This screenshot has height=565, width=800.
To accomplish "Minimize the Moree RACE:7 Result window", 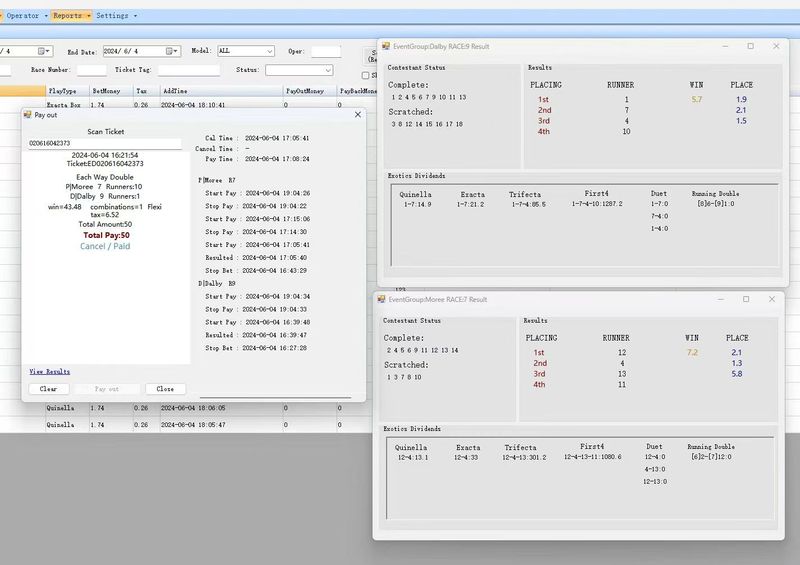I will (720, 299).
